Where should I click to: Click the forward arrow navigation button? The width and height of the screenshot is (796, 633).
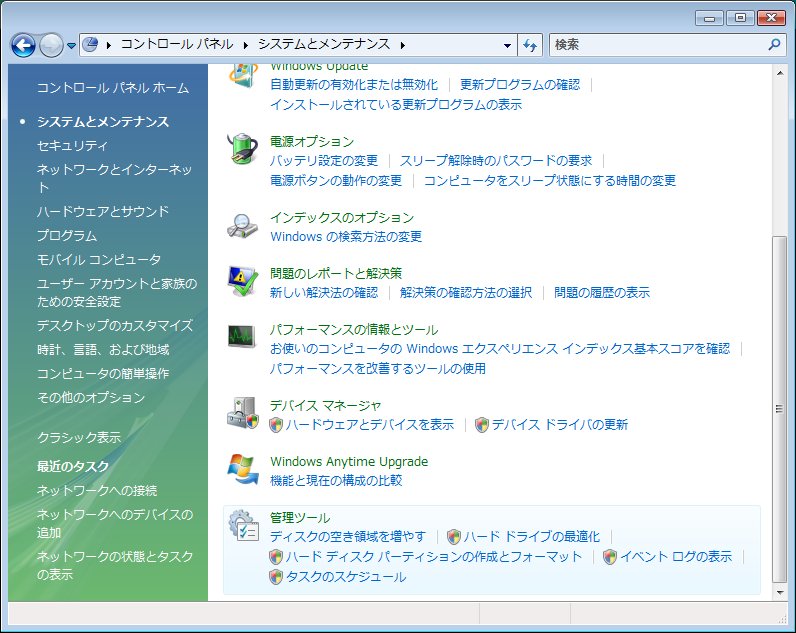pos(51,45)
